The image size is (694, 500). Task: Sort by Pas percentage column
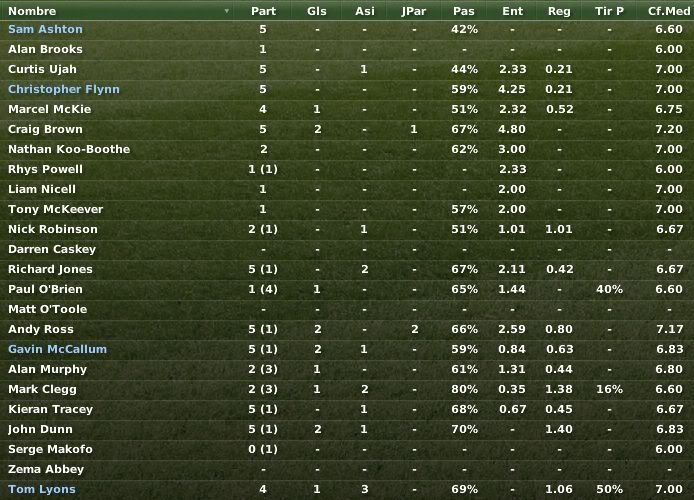463,11
